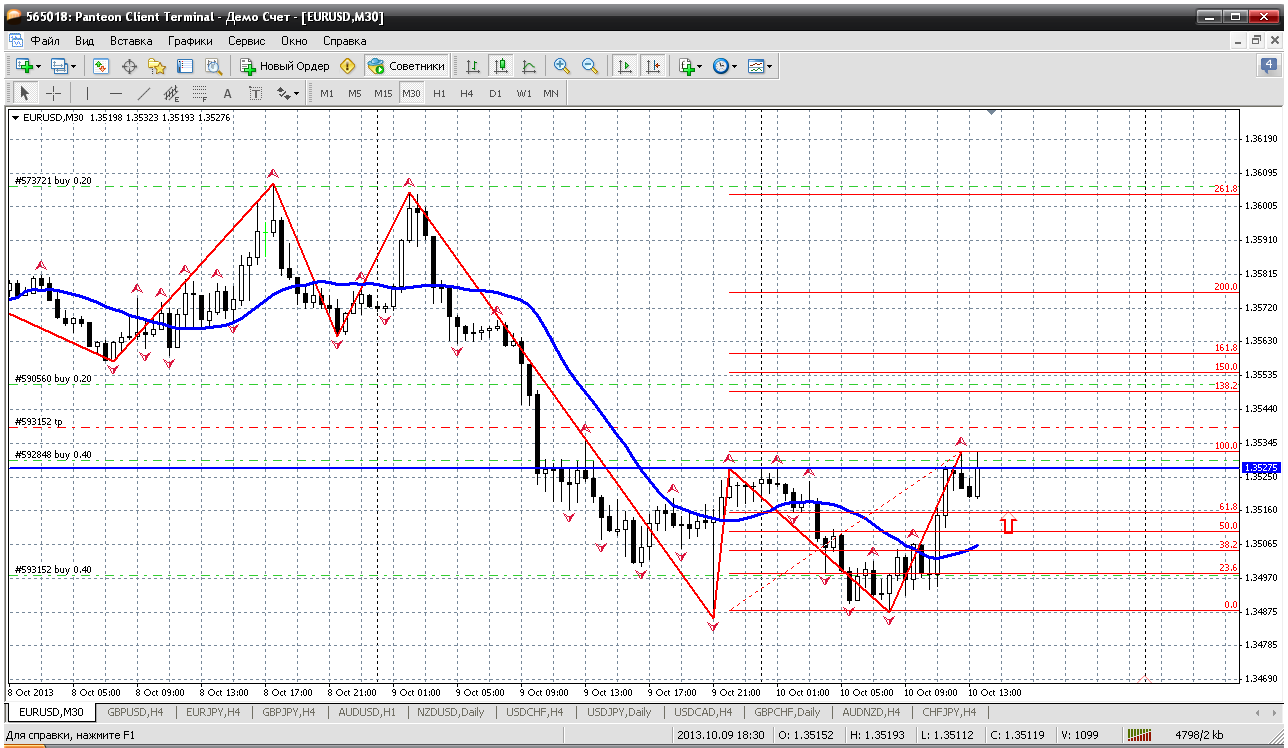Image resolution: width=1288 pixels, height=748 pixels.
Task: Pick the Fibonacci retracement tool
Action: [199, 93]
